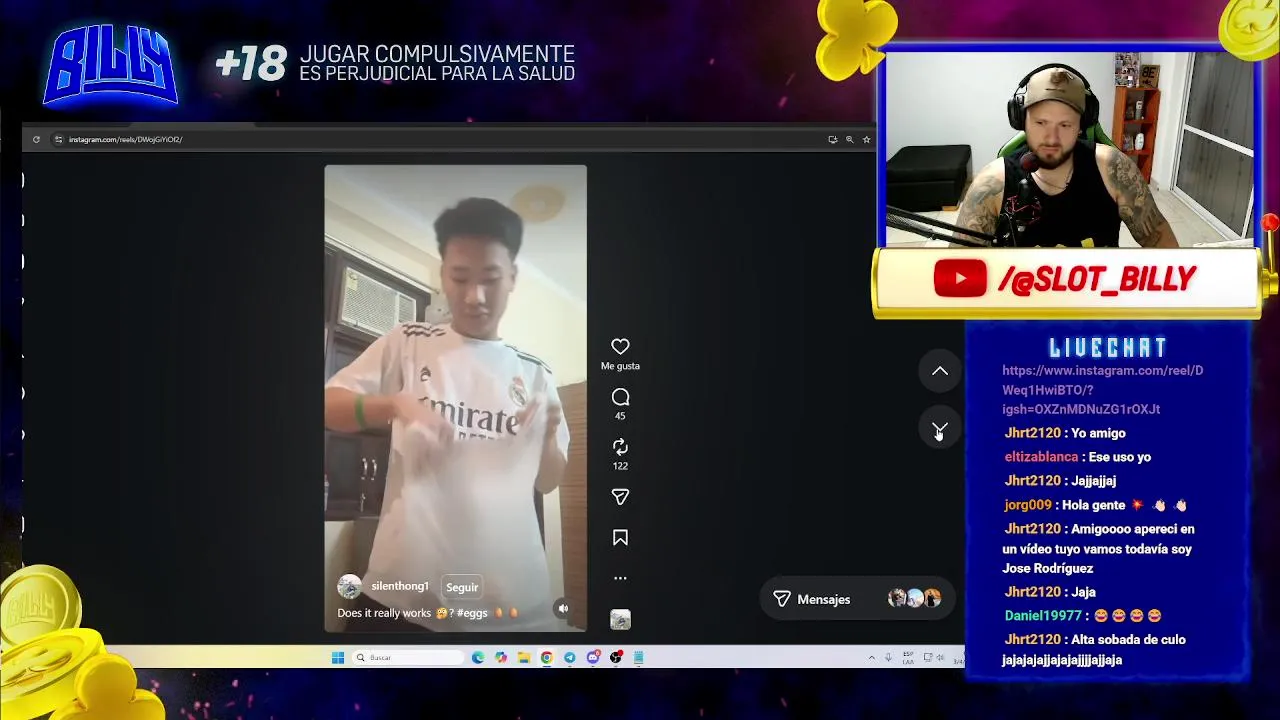Open the audio thumbnail below the options
1280x720 pixels.
click(x=620, y=619)
